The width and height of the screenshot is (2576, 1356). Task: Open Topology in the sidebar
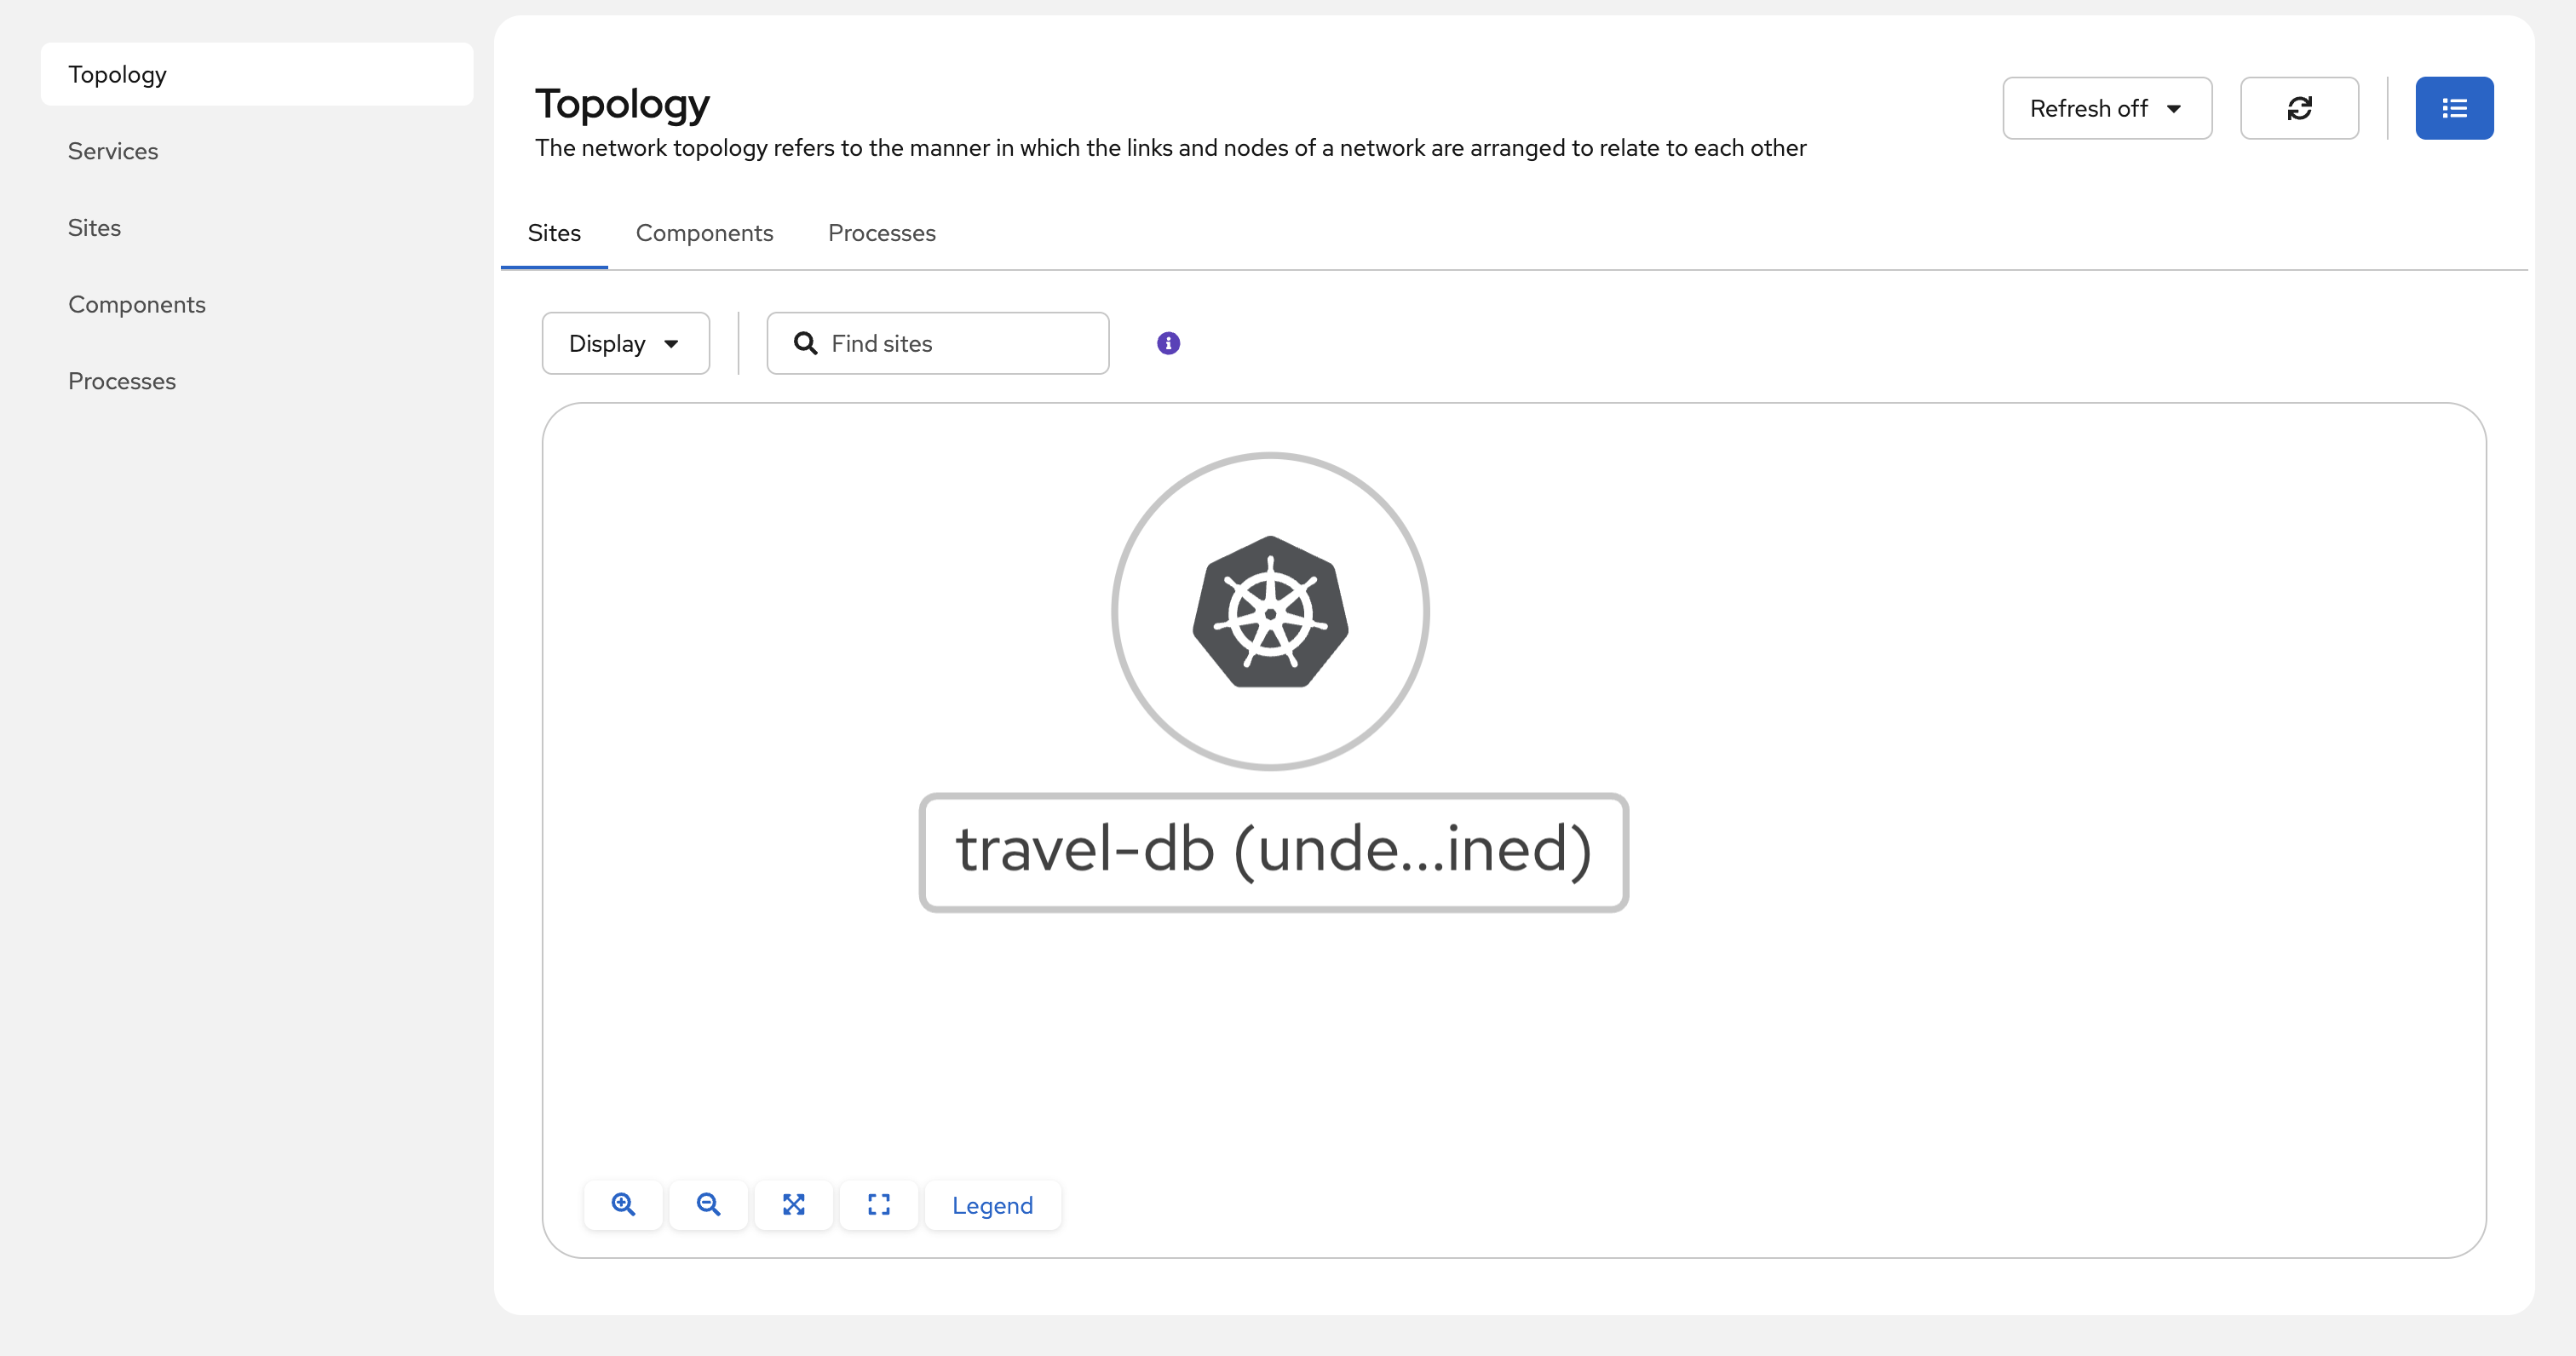click(x=257, y=74)
